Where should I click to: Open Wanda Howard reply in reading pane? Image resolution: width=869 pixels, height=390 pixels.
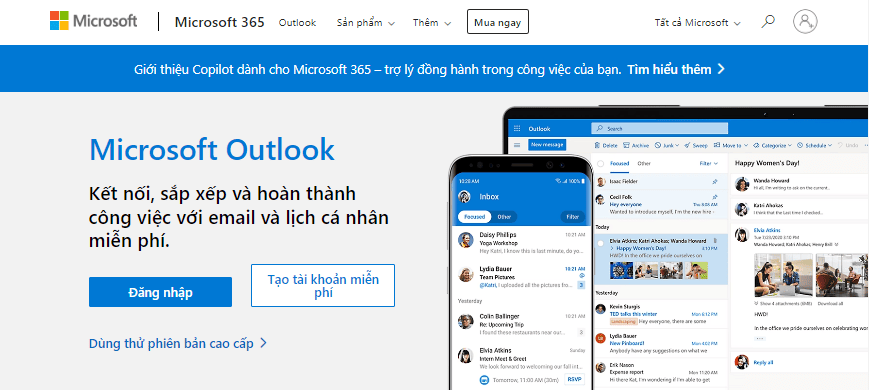pyautogui.click(x=798, y=184)
